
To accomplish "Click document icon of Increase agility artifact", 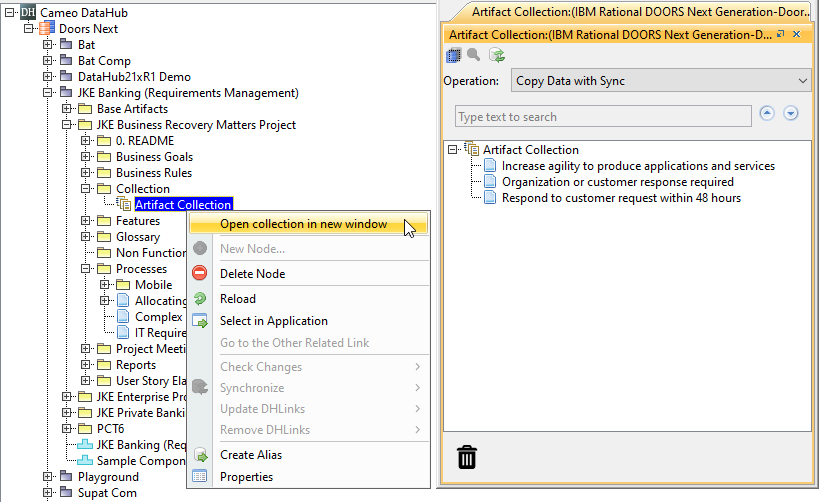I will [x=490, y=166].
